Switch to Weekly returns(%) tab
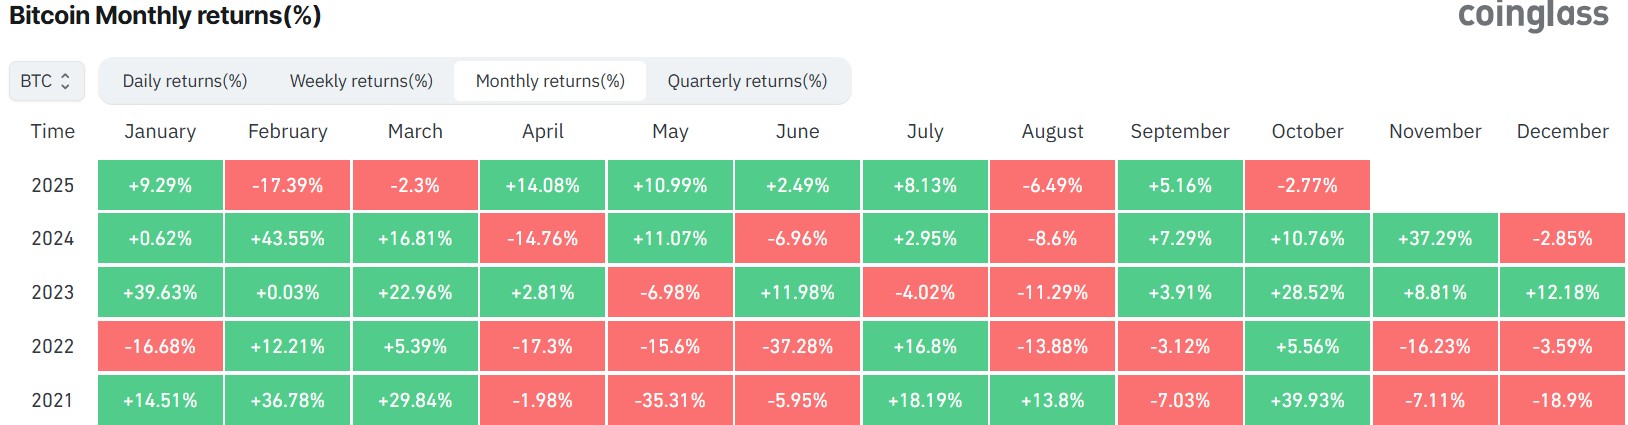This screenshot has width=1628, height=425. [361, 81]
